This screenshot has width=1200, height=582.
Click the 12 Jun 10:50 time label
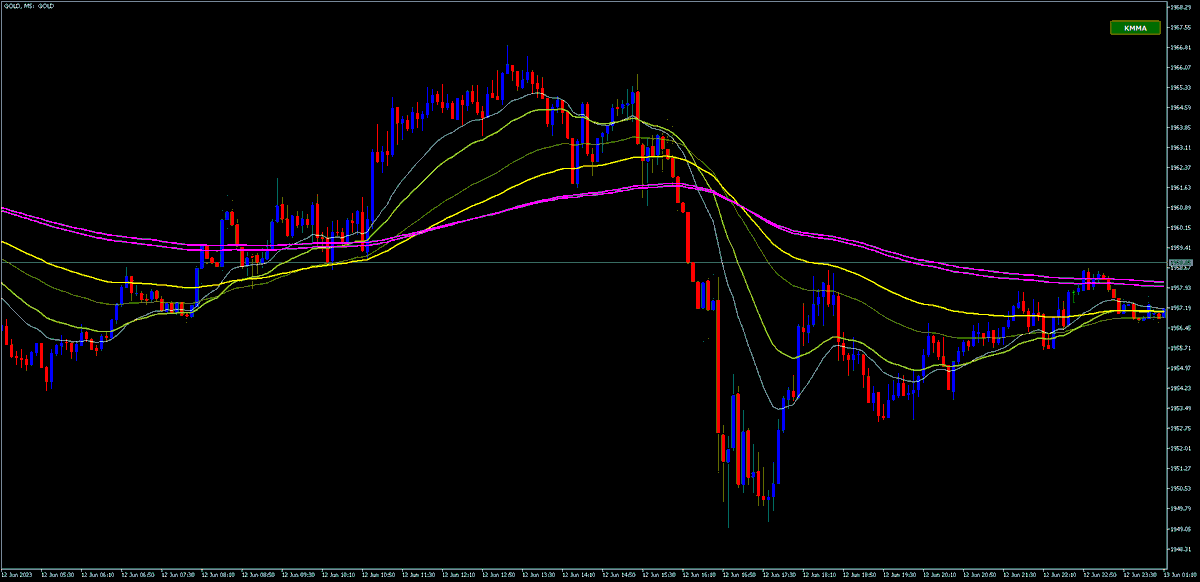pos(381,576)
